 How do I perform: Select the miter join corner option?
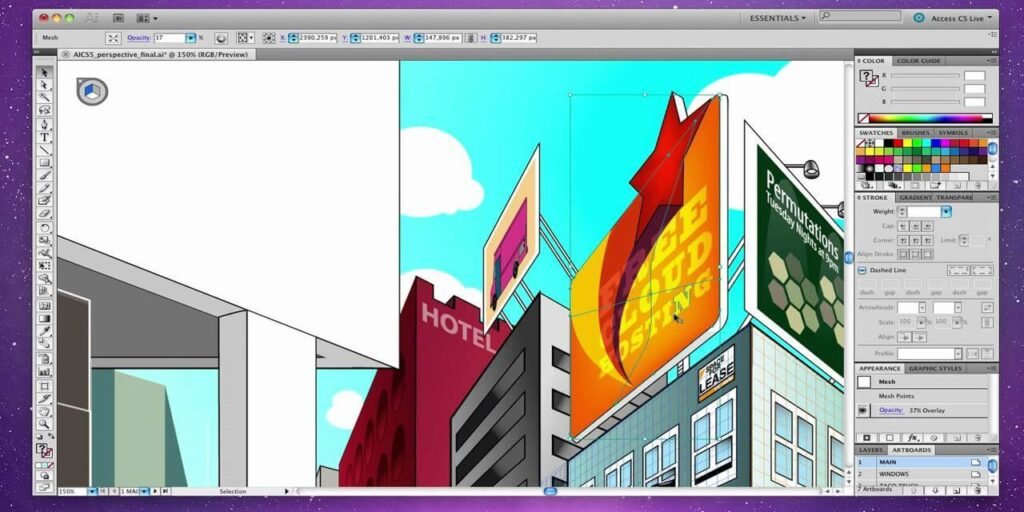903,240
